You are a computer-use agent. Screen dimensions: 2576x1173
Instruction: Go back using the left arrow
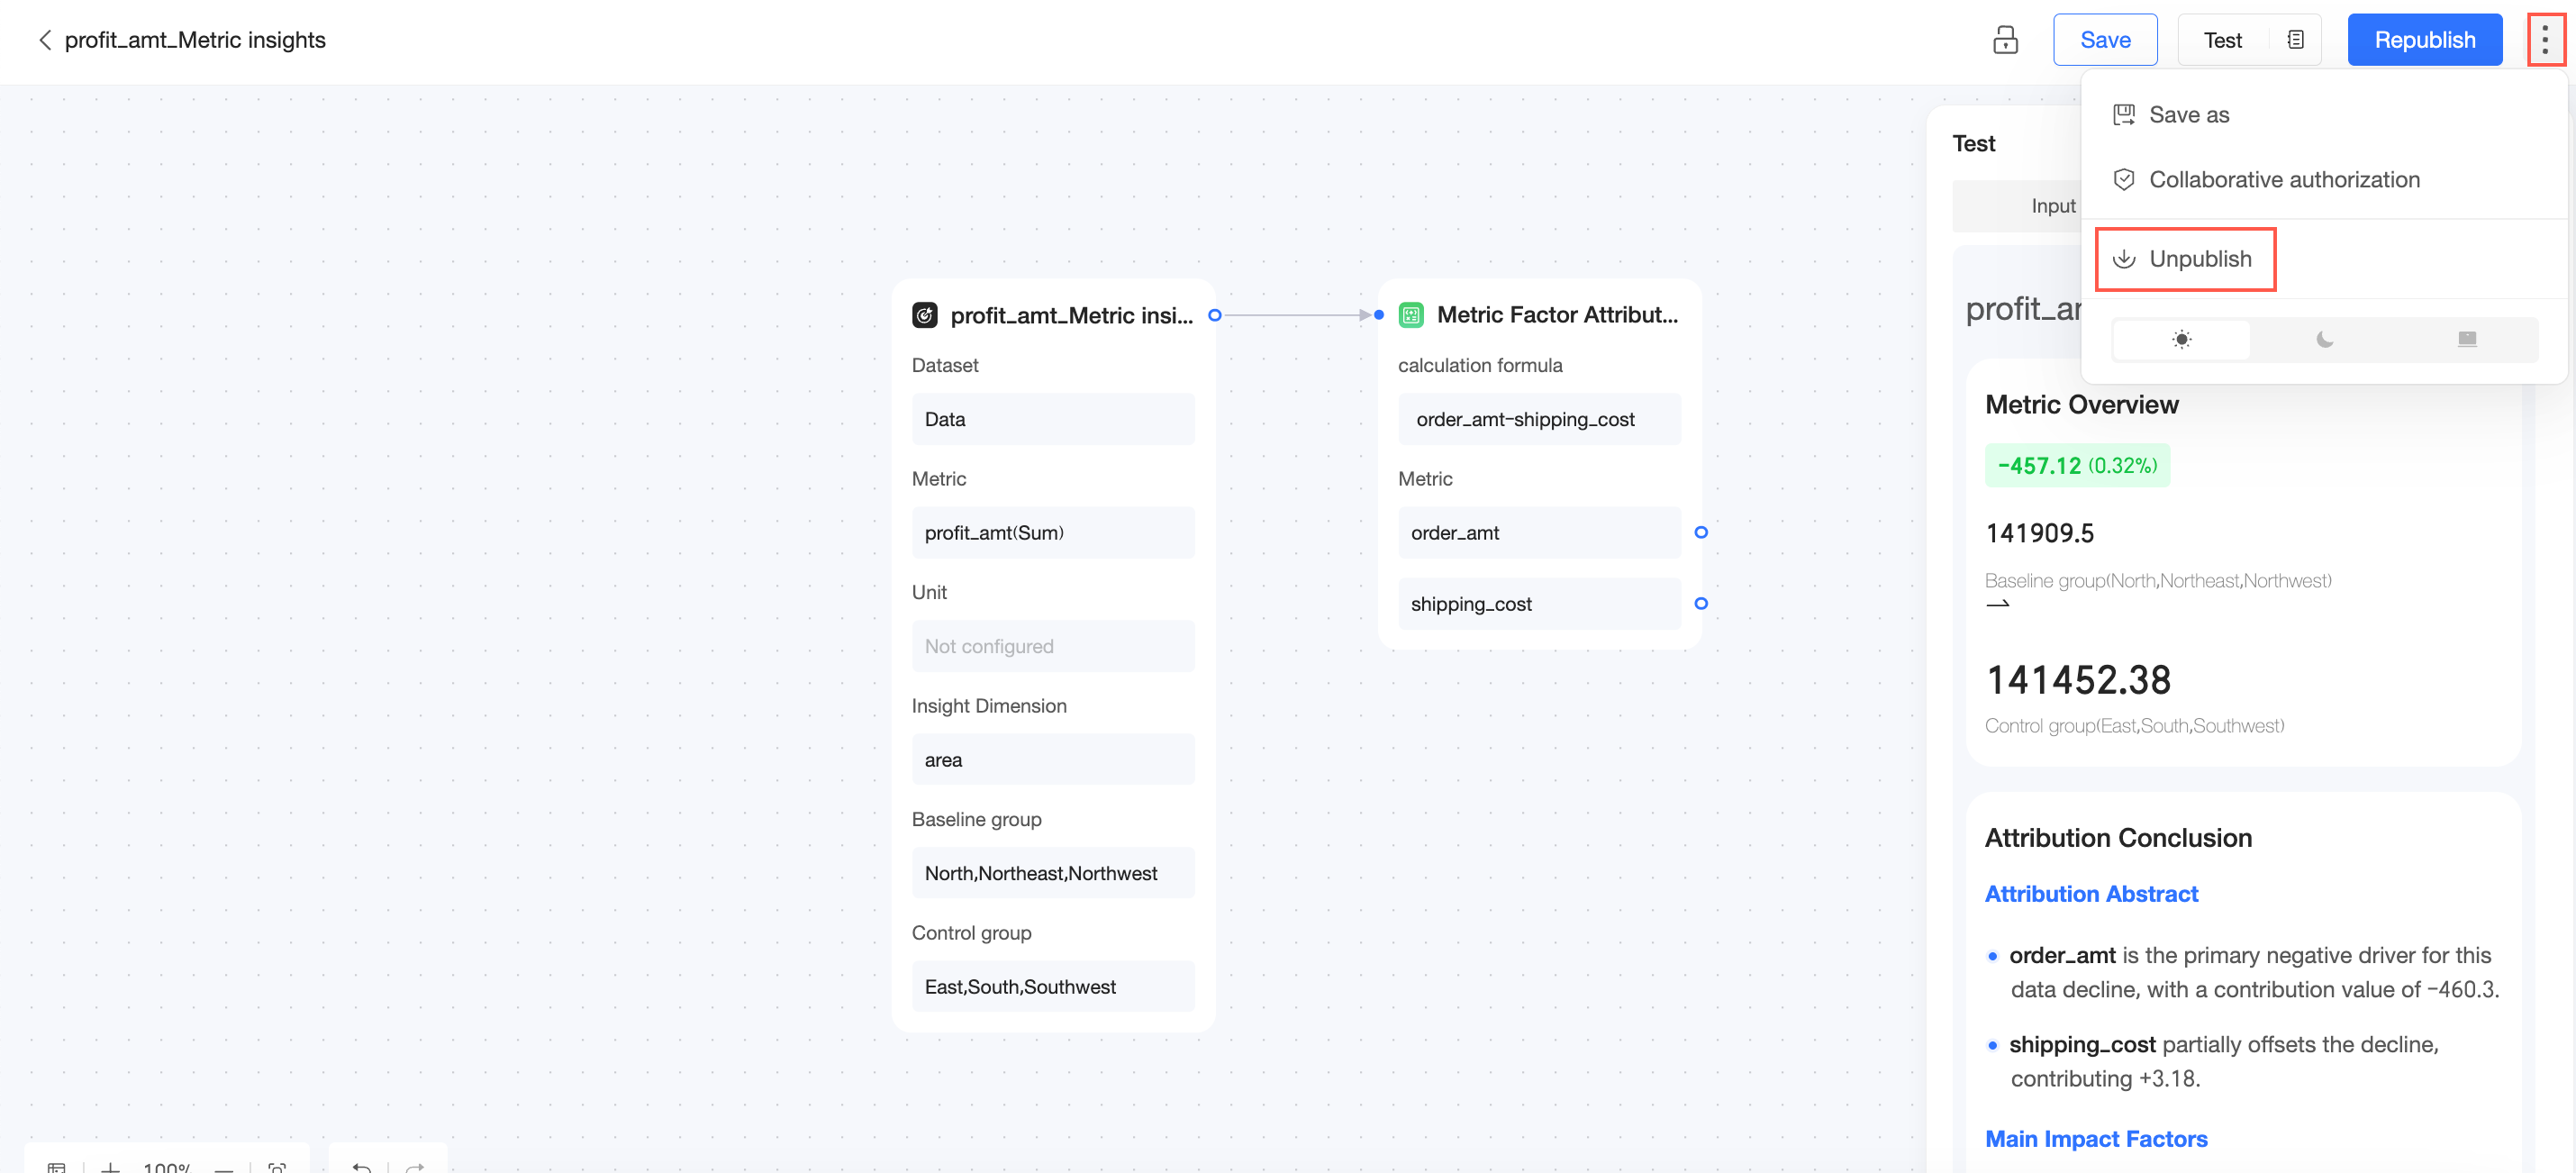(44, 40)
